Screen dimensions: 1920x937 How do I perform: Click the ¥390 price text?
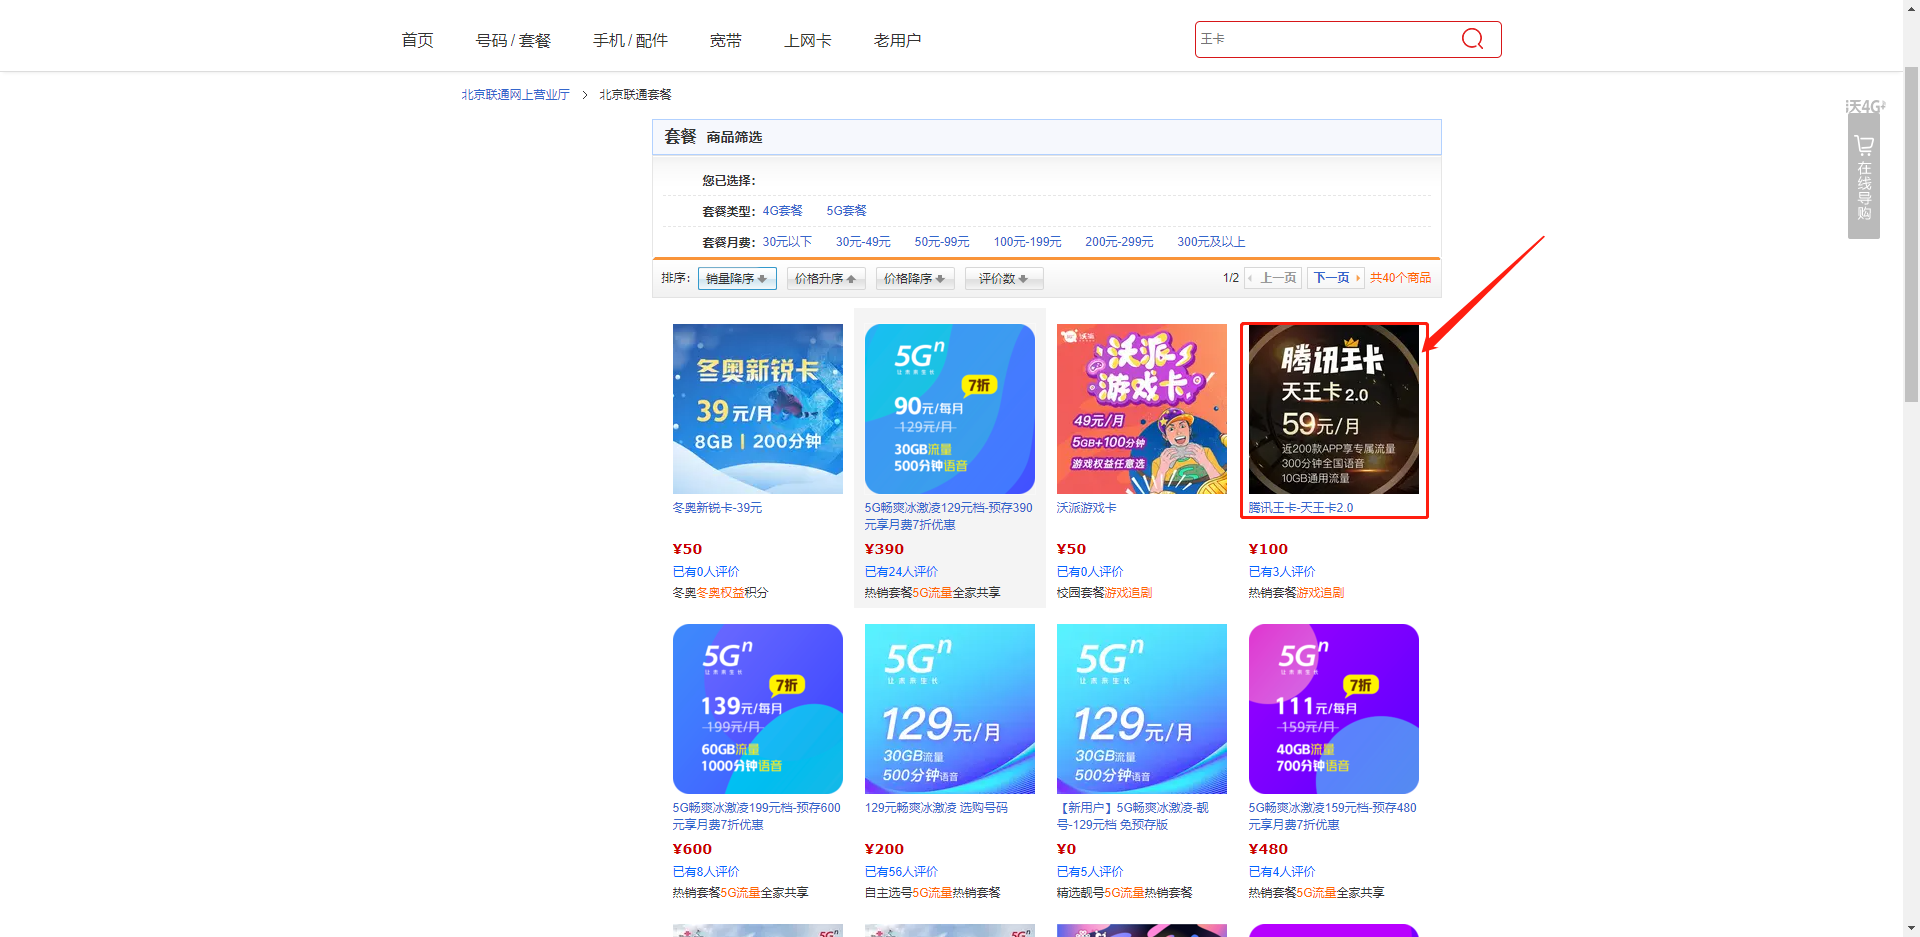[x=884, y=549]
